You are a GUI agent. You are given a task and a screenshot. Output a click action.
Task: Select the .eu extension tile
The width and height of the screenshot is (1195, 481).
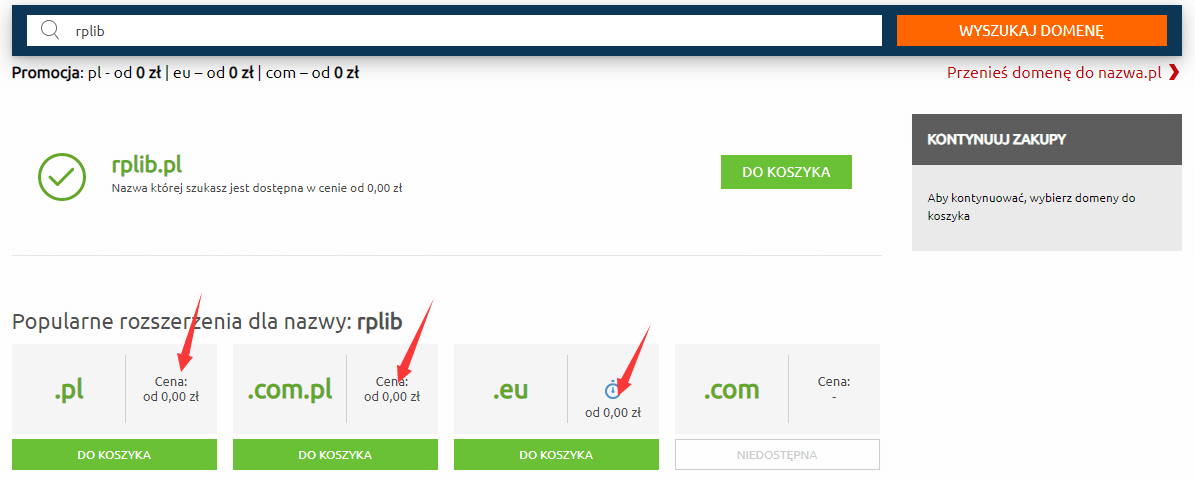click(556, 389)
